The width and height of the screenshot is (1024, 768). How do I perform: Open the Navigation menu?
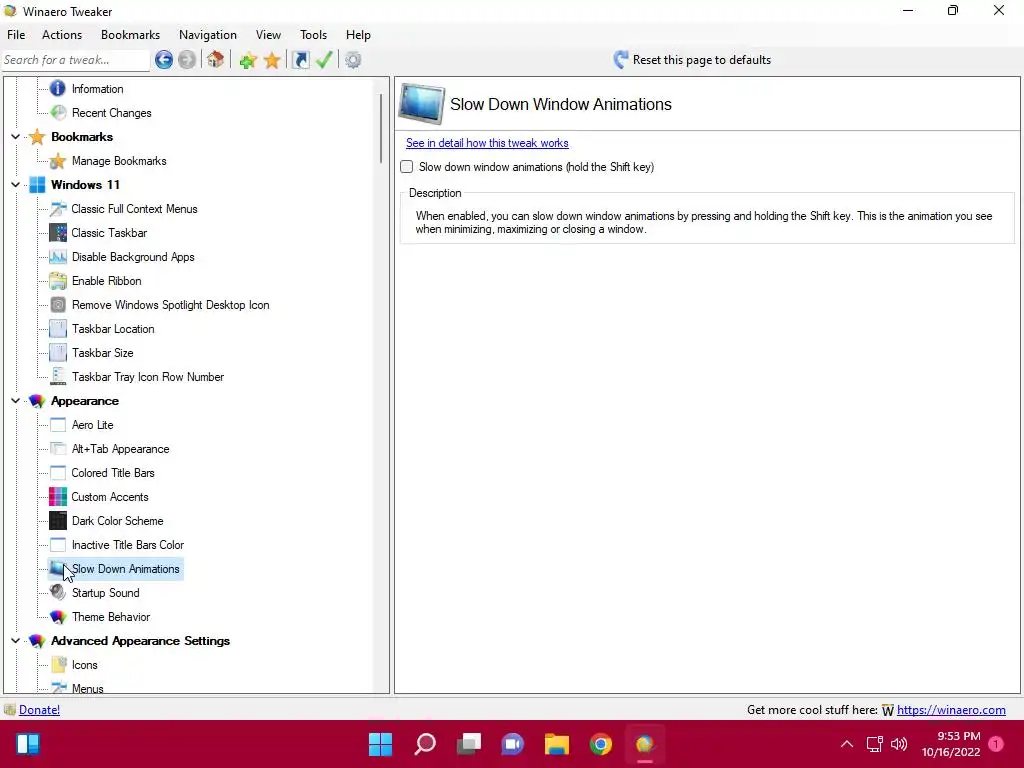click(208, 35)
